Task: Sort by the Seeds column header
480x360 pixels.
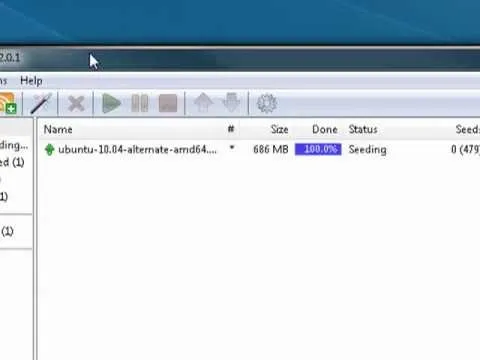Action: pyautogui.click(x=468, y=129)
